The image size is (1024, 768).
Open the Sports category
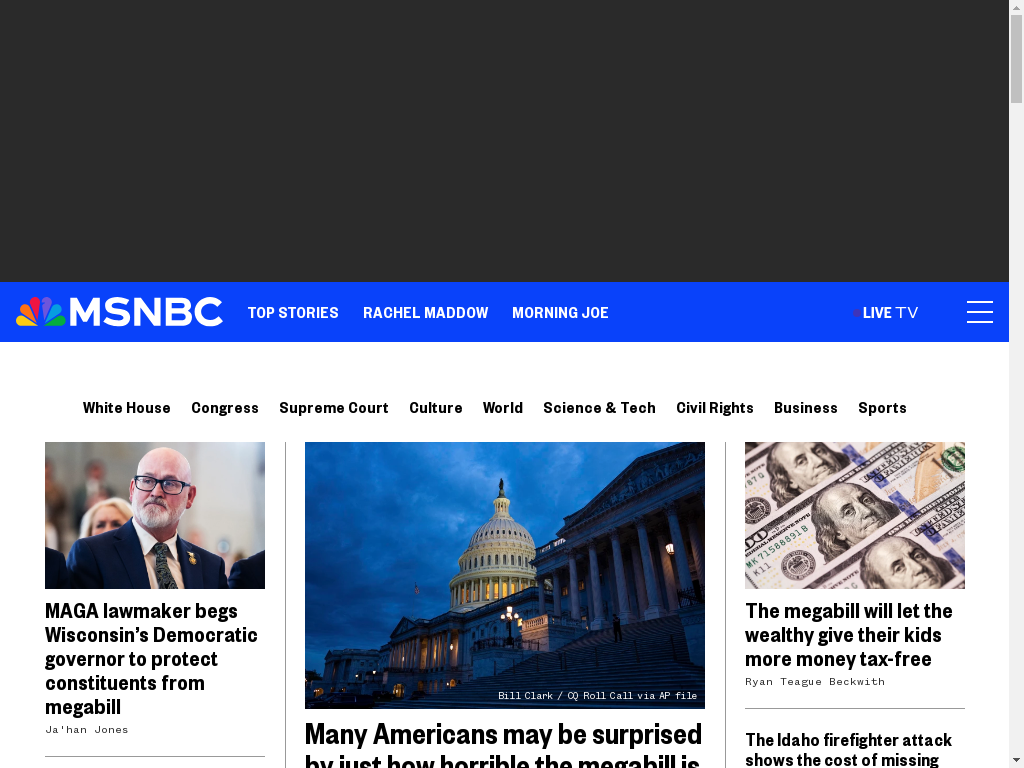coord(882,408)
